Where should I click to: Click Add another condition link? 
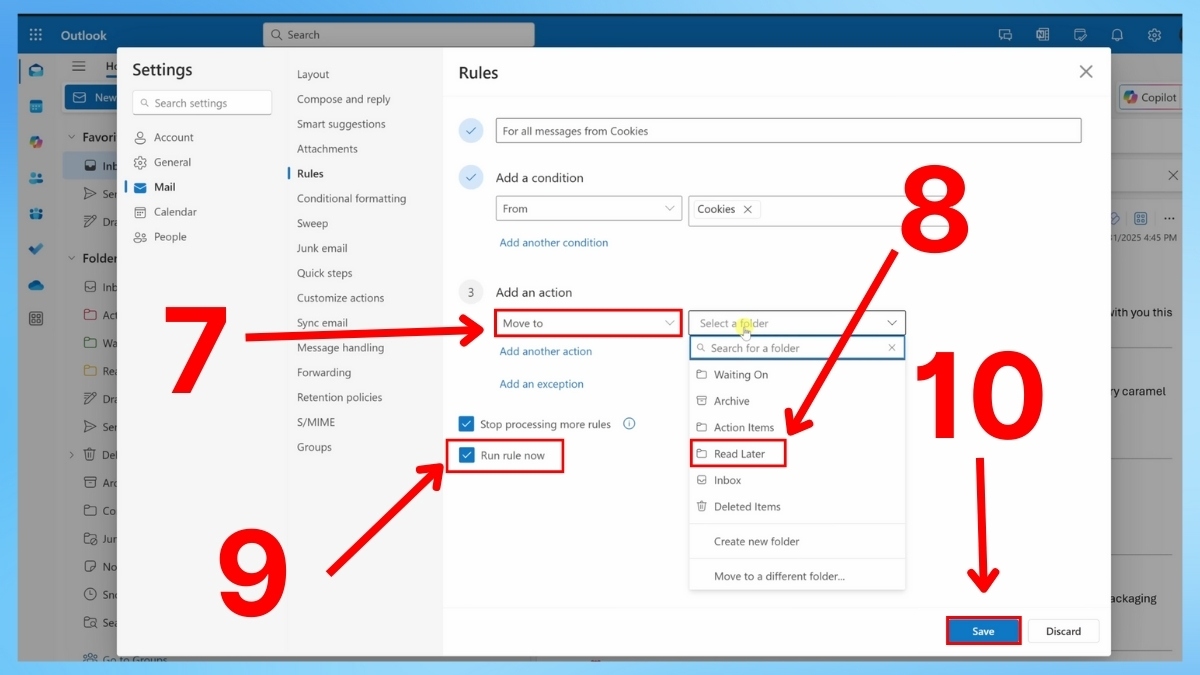[x=553, y=243]
